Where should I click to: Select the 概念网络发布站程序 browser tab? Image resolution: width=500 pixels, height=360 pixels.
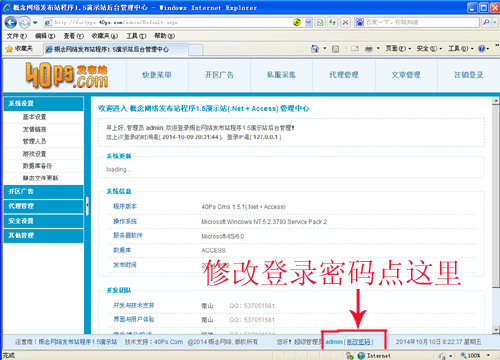click(x=115, y=49)
